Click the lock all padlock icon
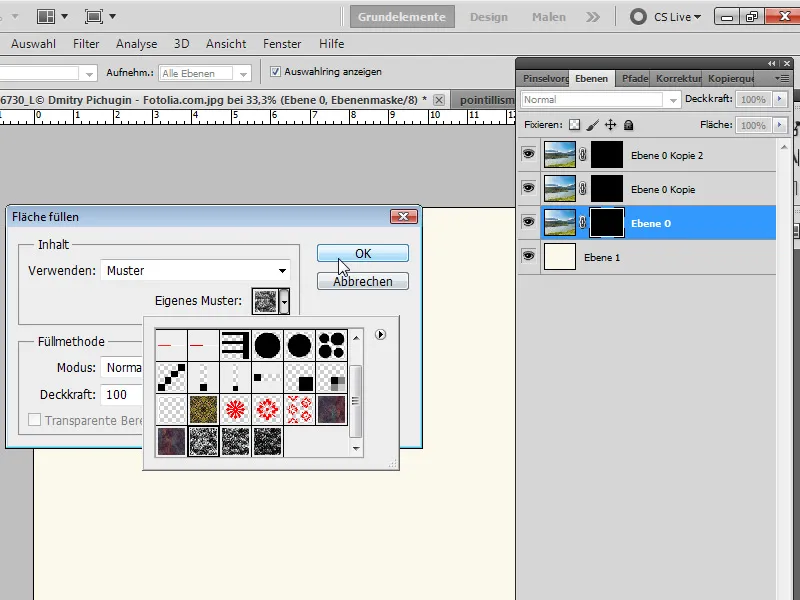This screenshot has height=600, width=800. 628,126
